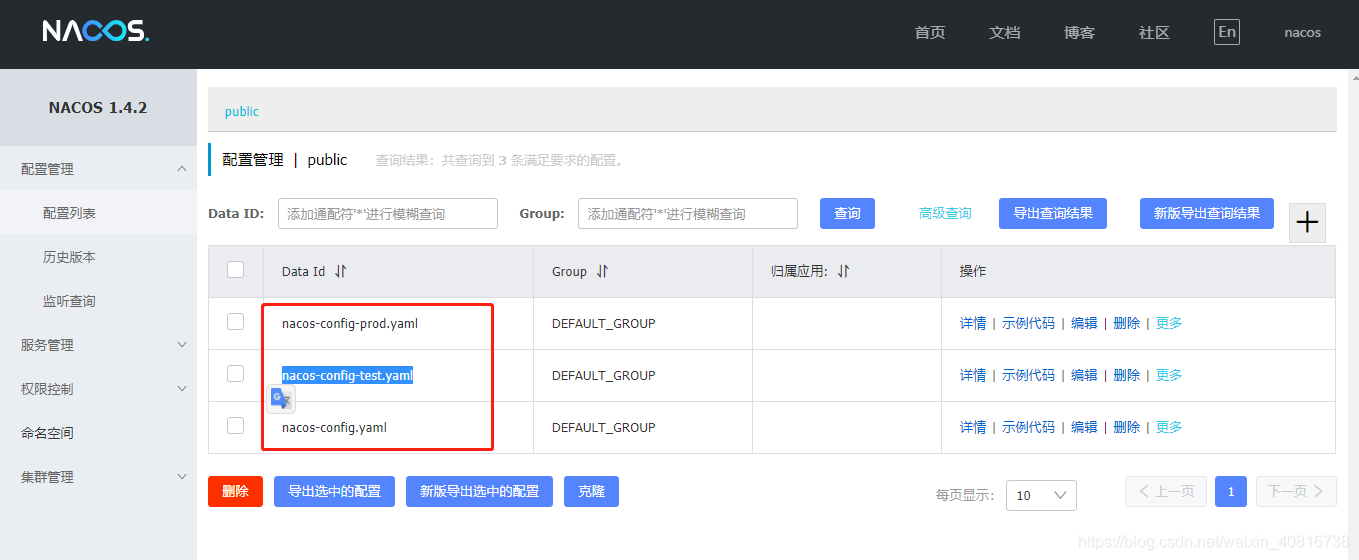Click 删除 link for nacos-config.yaml
1359x560 pixels.
[1126, 427]
